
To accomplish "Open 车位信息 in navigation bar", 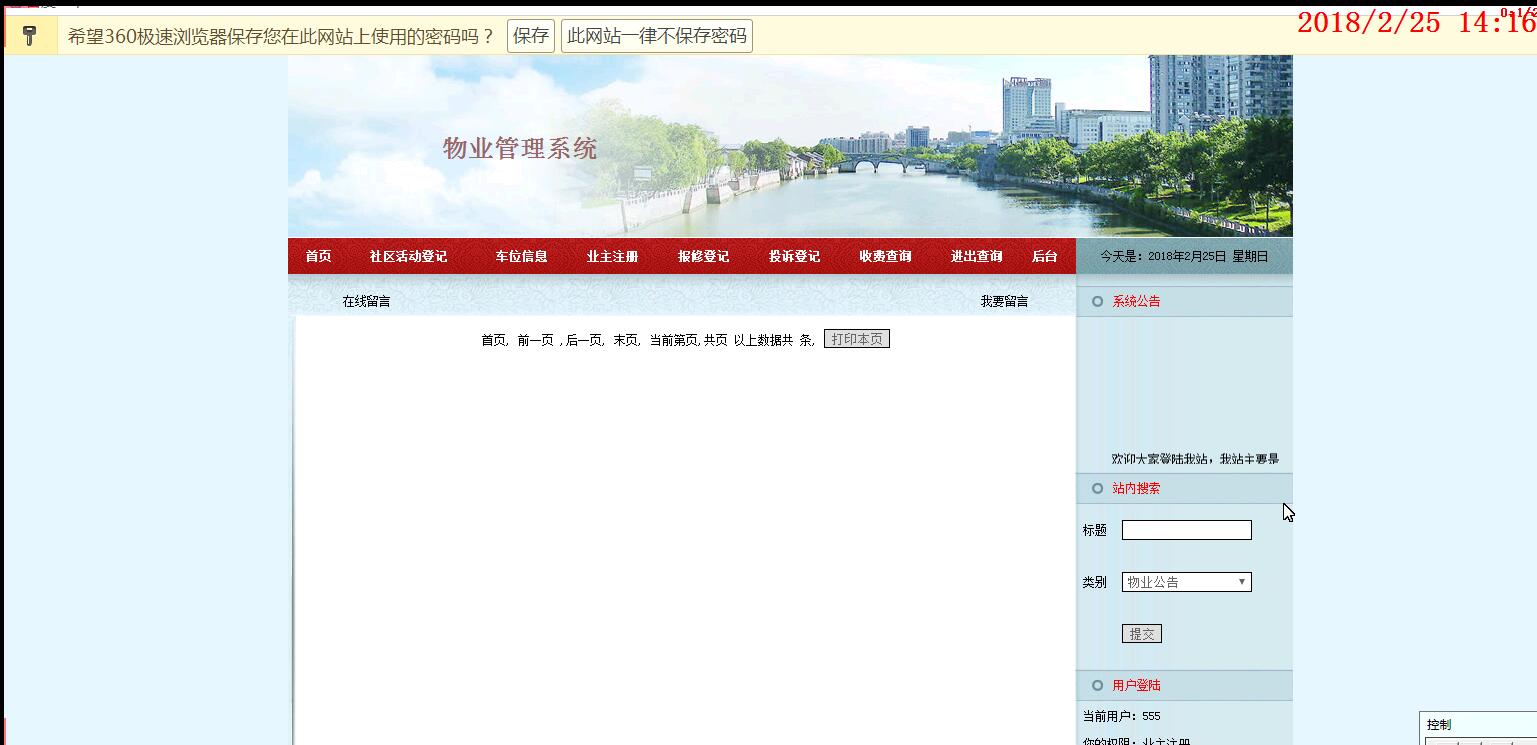I will (522, 256).
